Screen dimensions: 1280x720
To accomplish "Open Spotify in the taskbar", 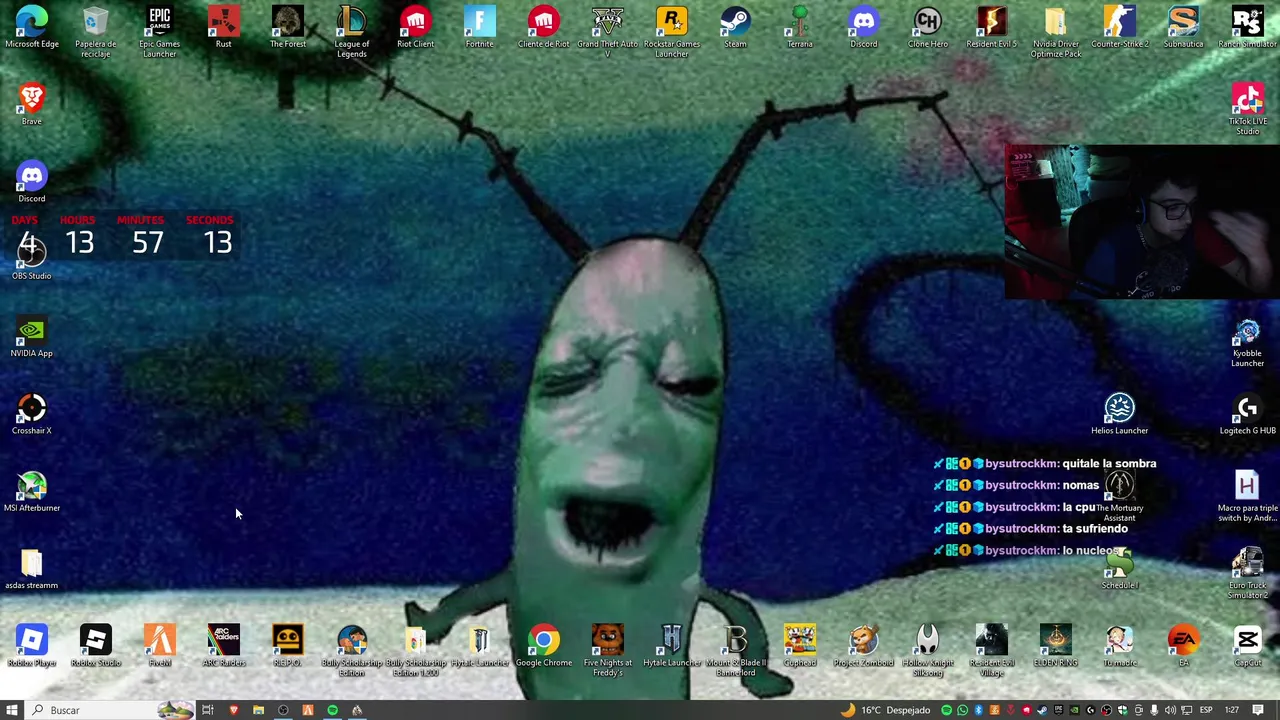I will (332, 710).
